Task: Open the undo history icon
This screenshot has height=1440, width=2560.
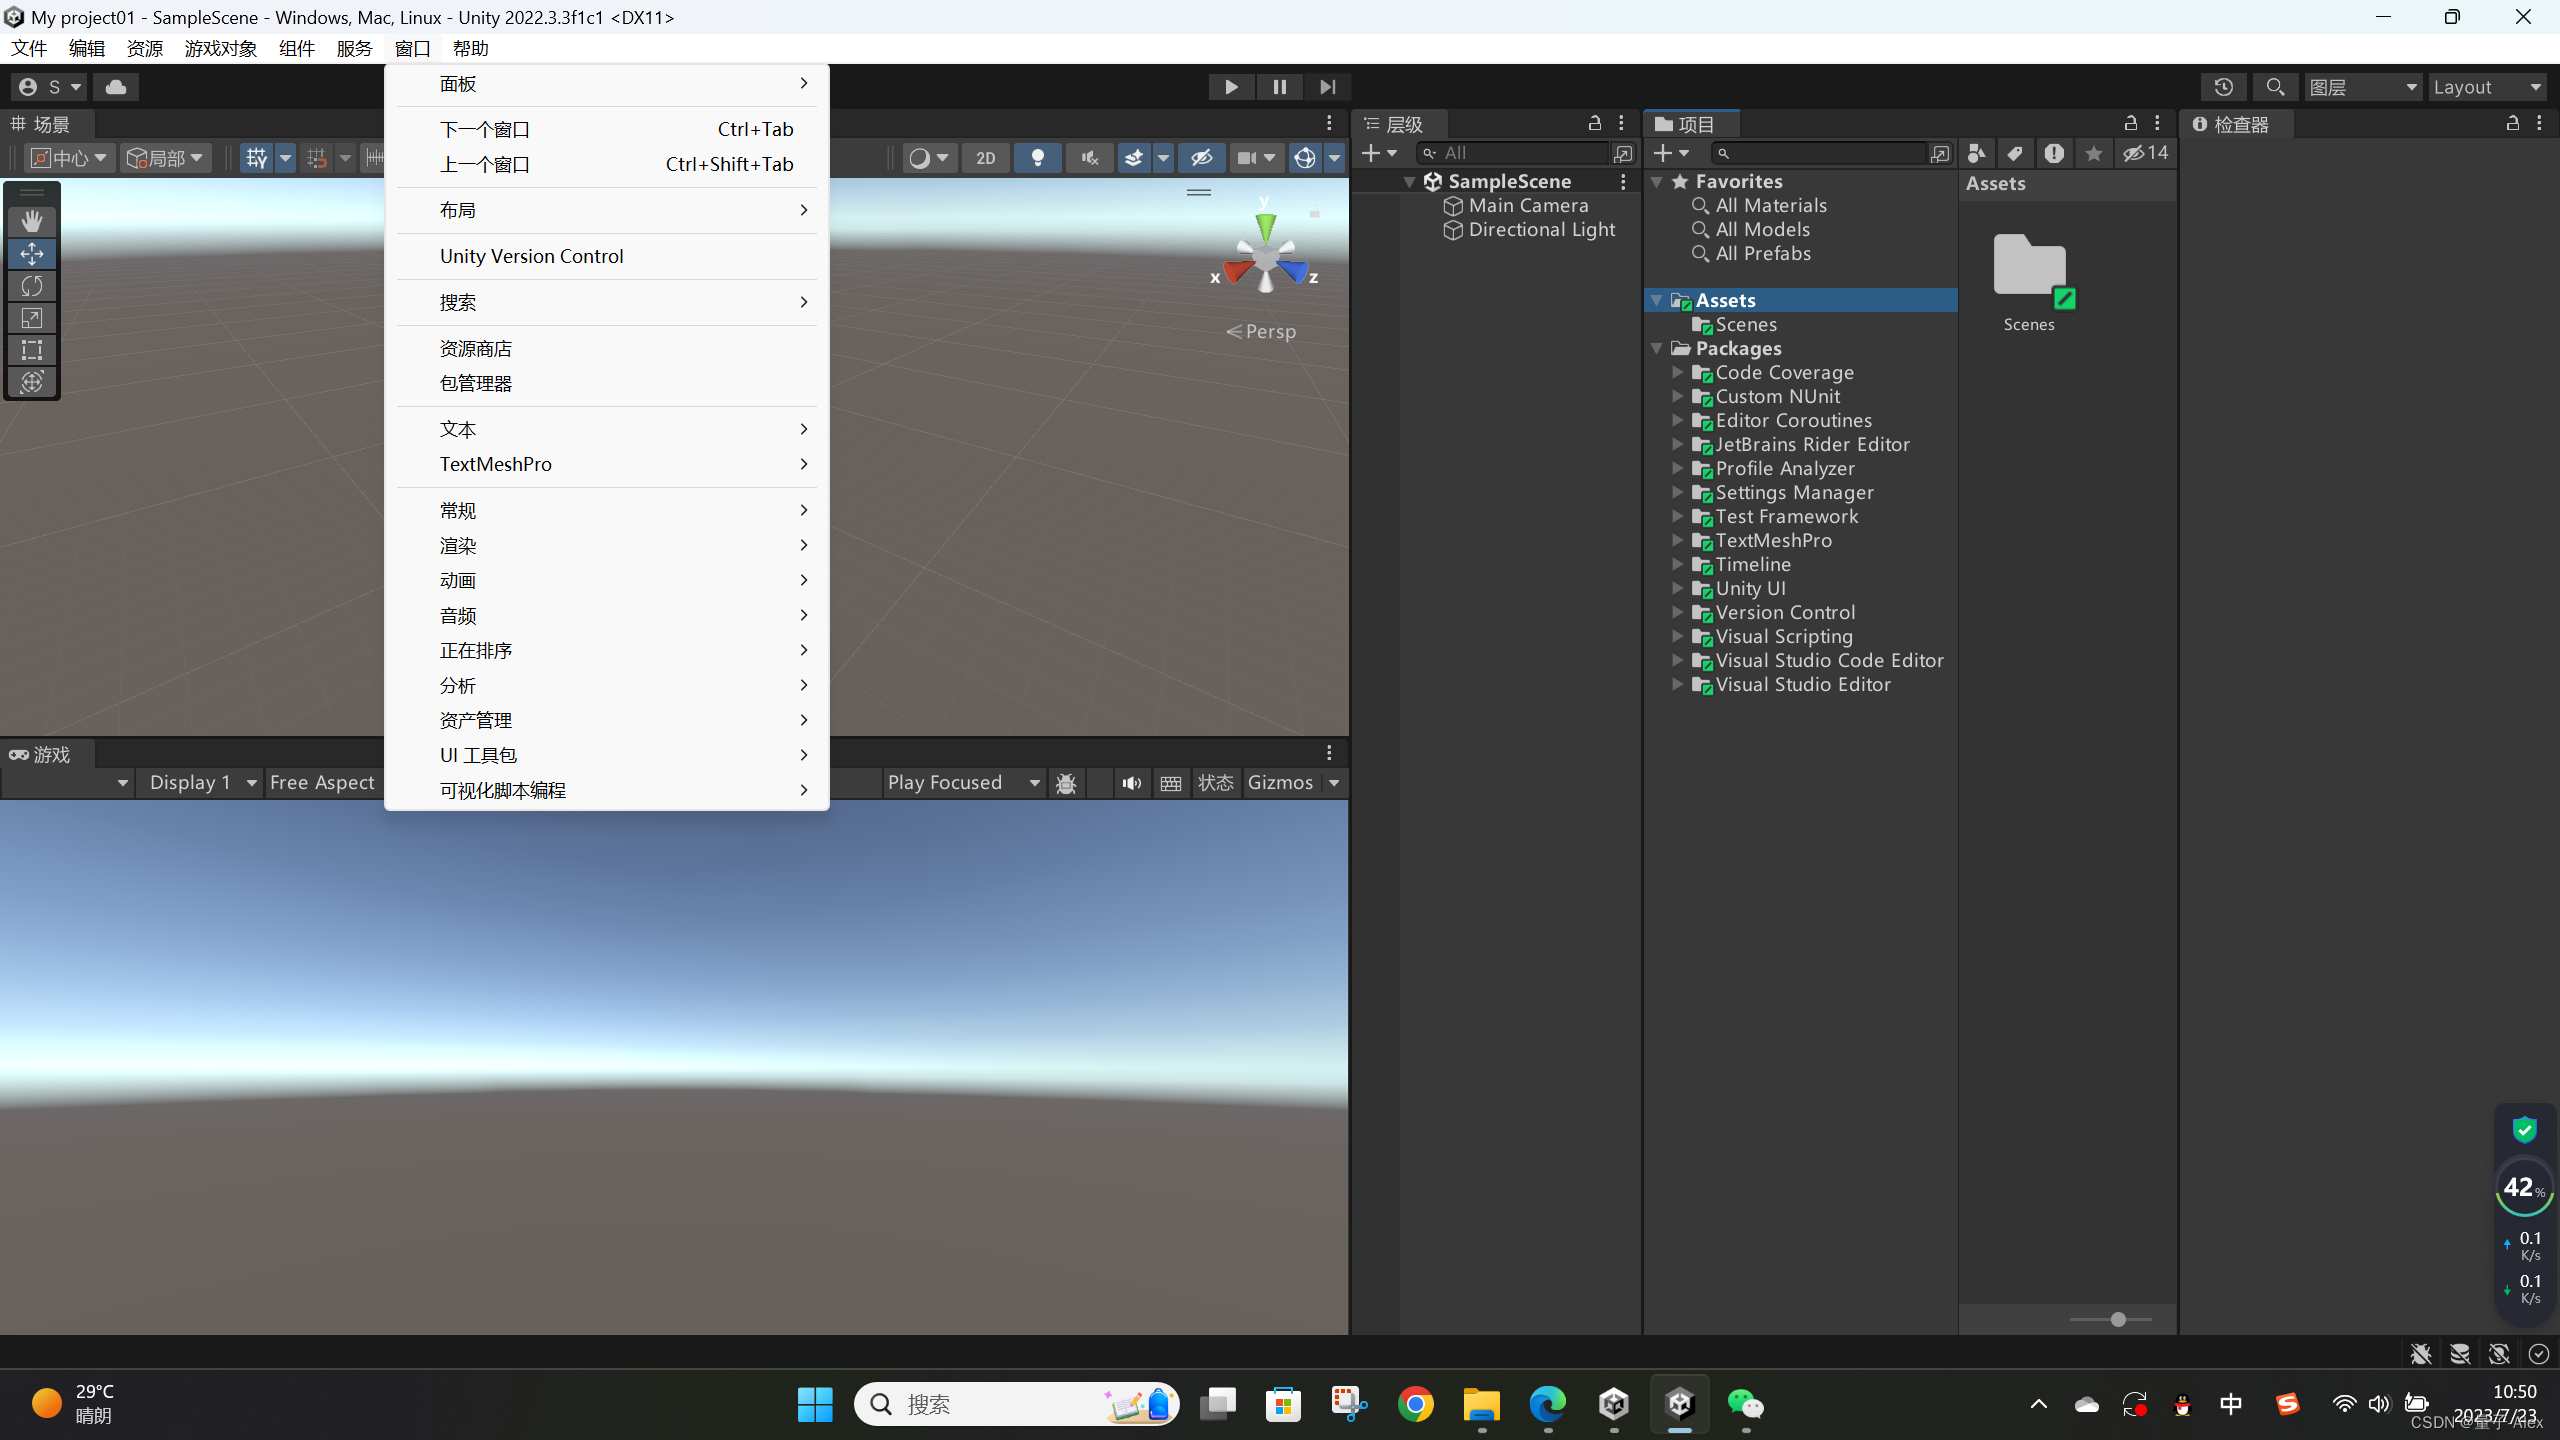Action: (x=2223, y=87)
